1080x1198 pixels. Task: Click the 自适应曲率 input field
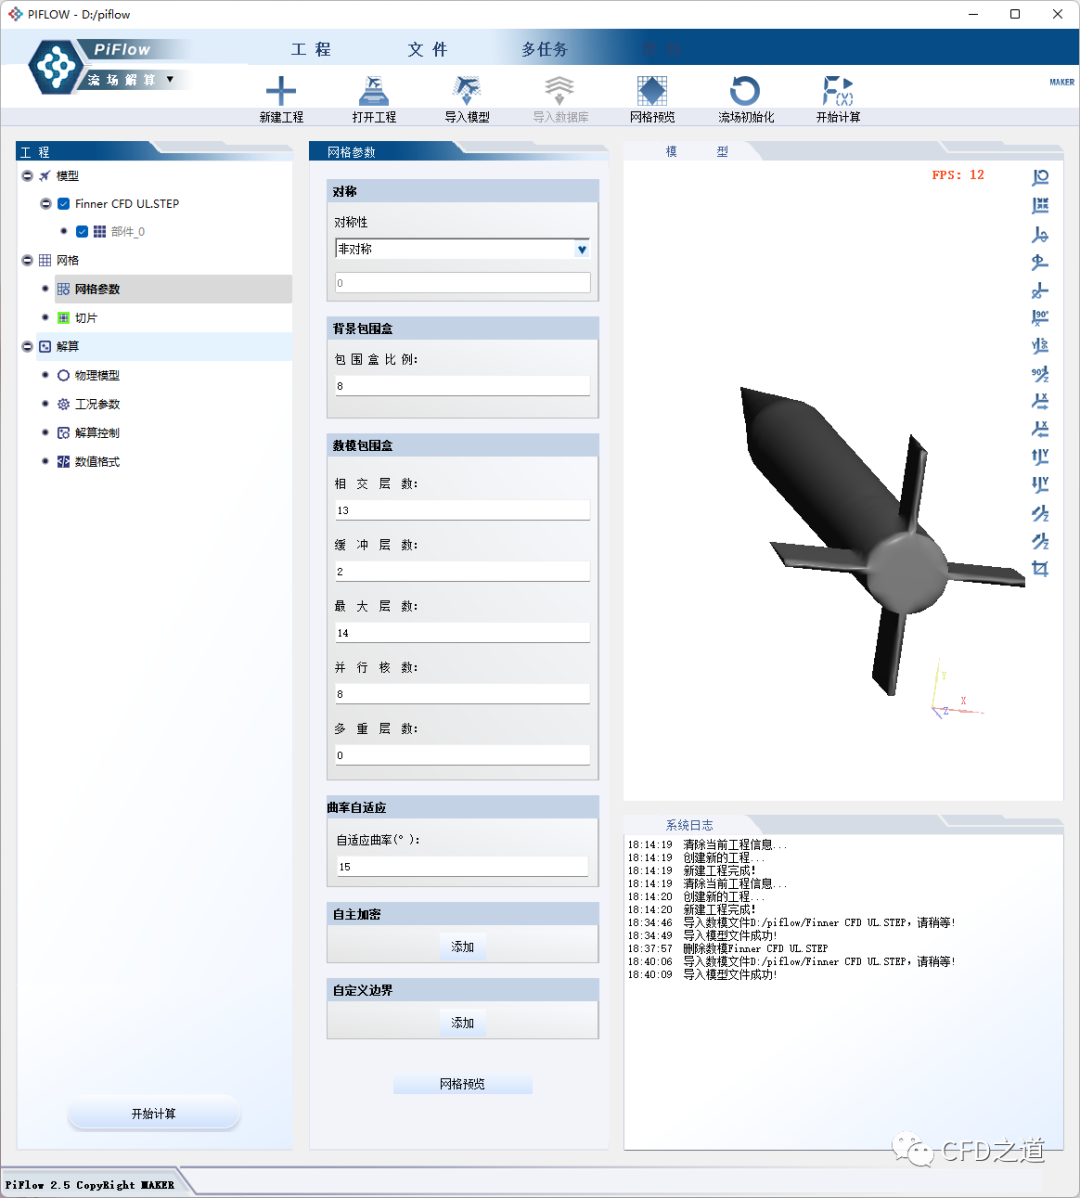point(462,866)
